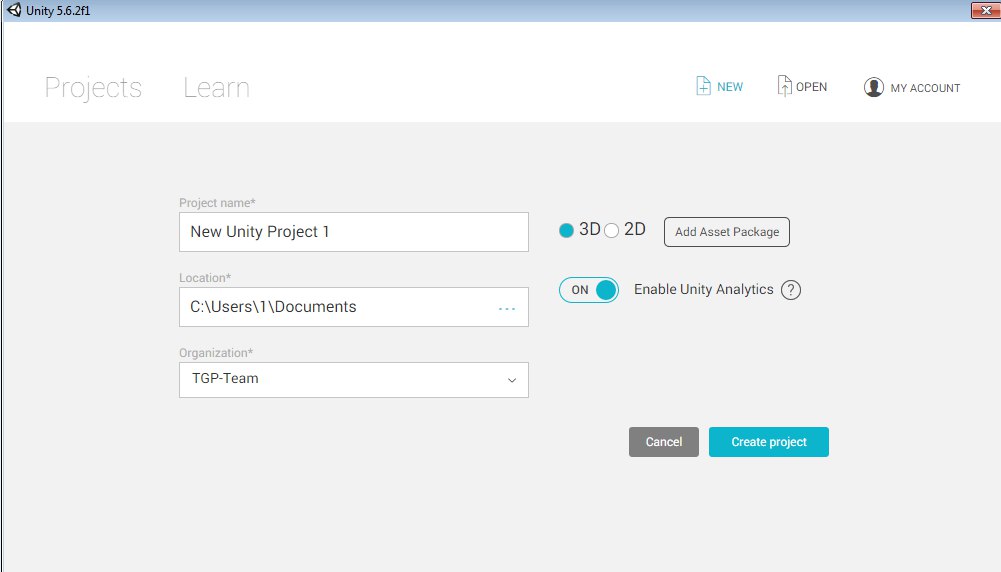
Task: Click the Enable Unity Analytics label
Action: click(x=704, y=289)
